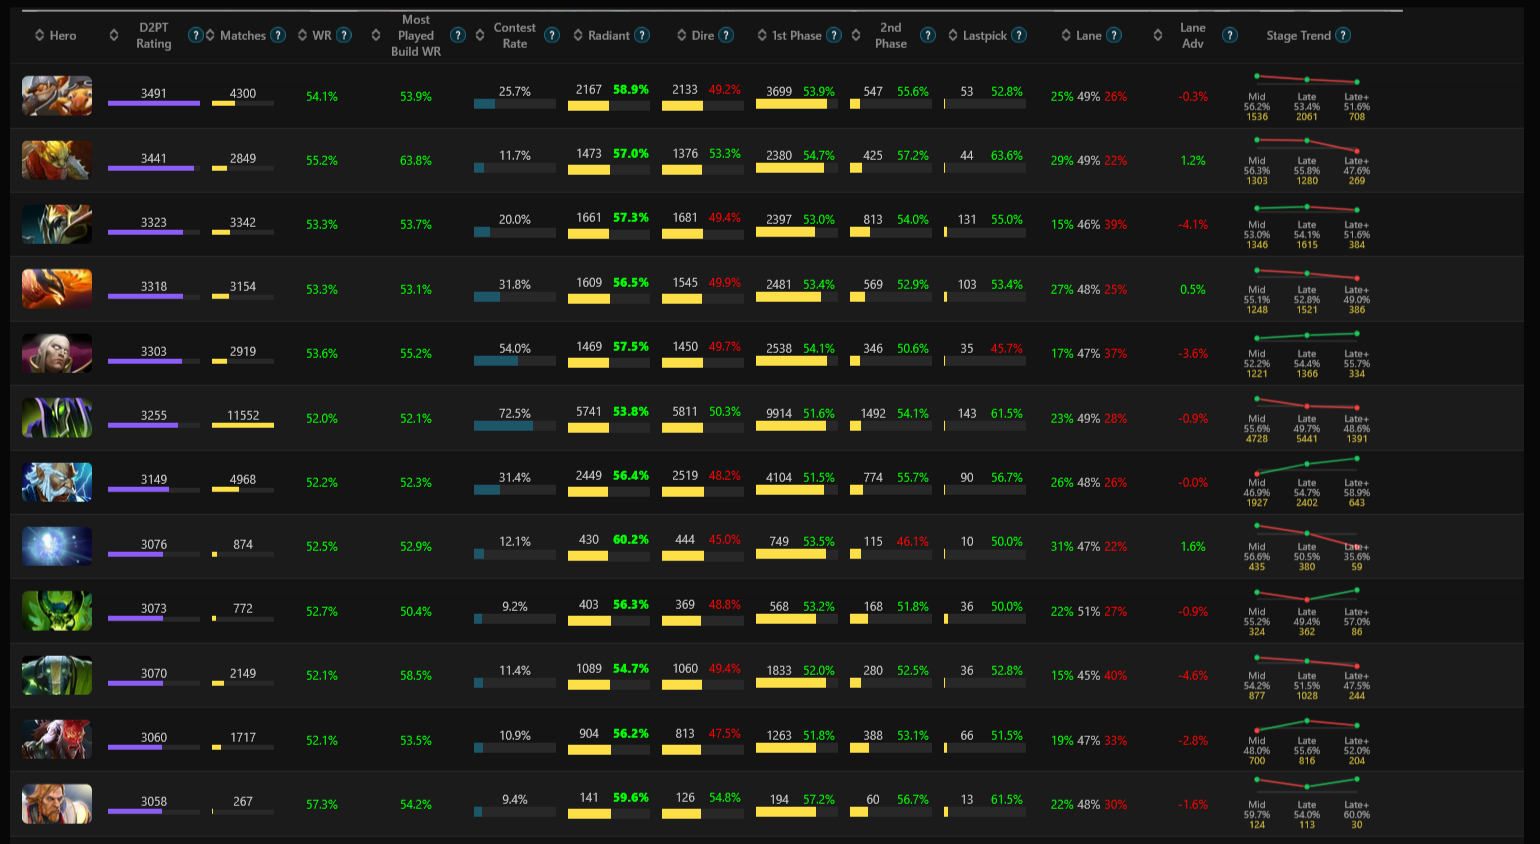This screenshot has width=1540, height=844.
Task: Click the sort arrows left of Dire header
Action: (682, 35)
